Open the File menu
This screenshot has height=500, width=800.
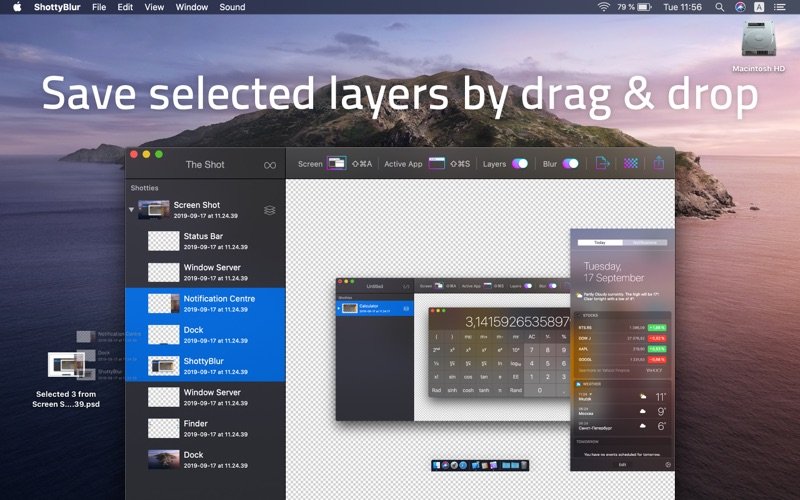[99, 7]
